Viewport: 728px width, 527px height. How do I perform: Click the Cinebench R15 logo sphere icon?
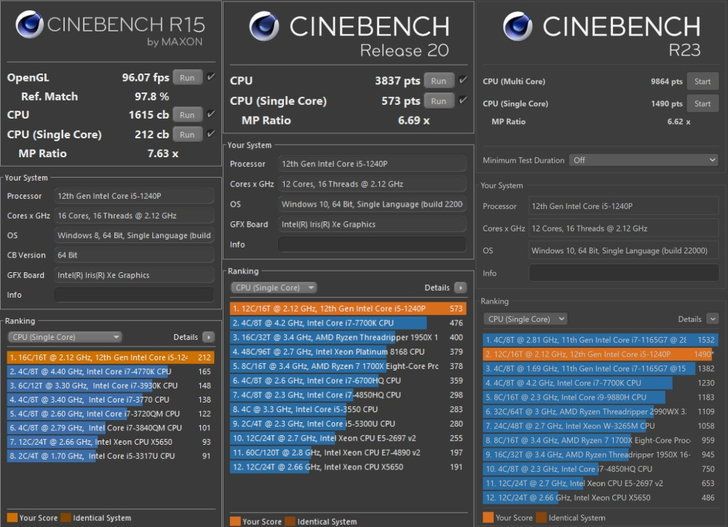(30, 24)
